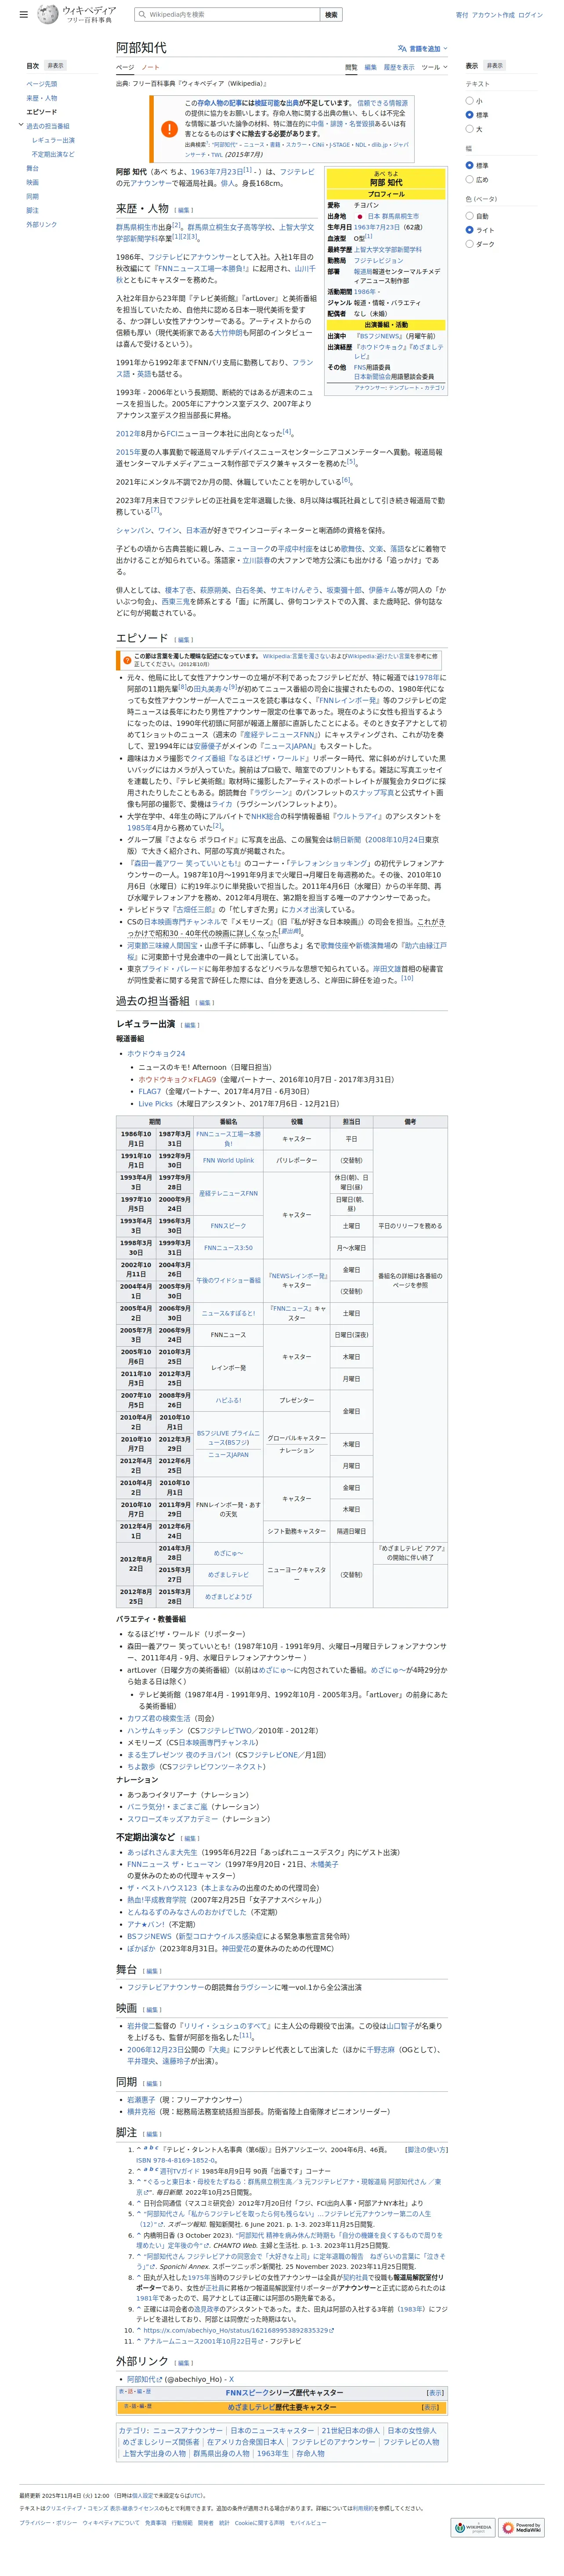The width and height of the screenshot is (564, 2576).
Task: Open the main menu hamburger icon
Action: [x=24, y=15]
